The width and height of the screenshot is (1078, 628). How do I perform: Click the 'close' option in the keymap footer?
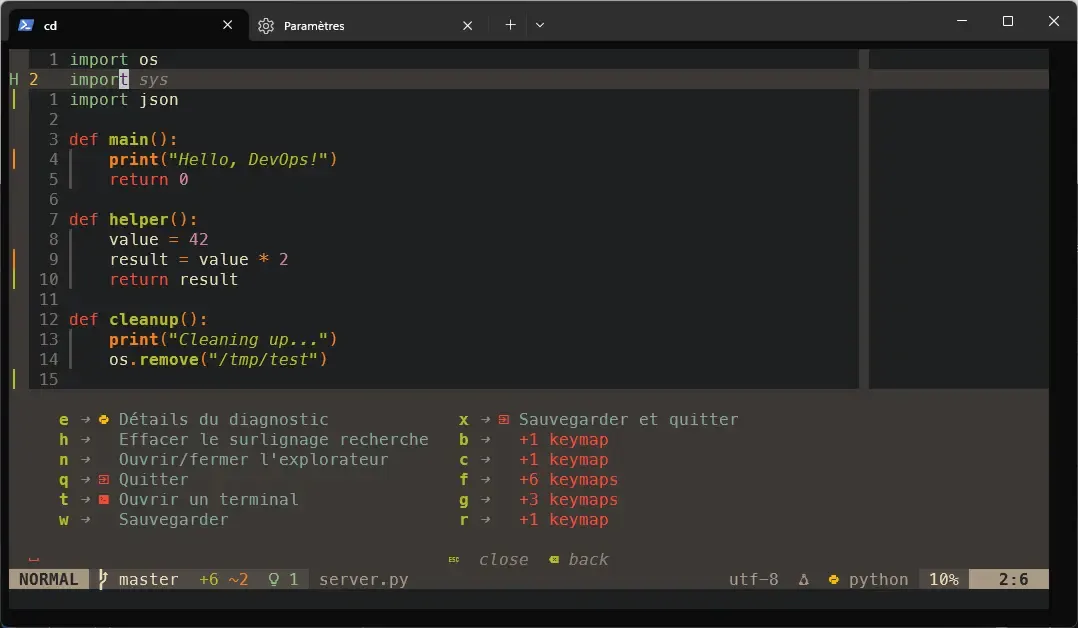(x=504, y=559)
